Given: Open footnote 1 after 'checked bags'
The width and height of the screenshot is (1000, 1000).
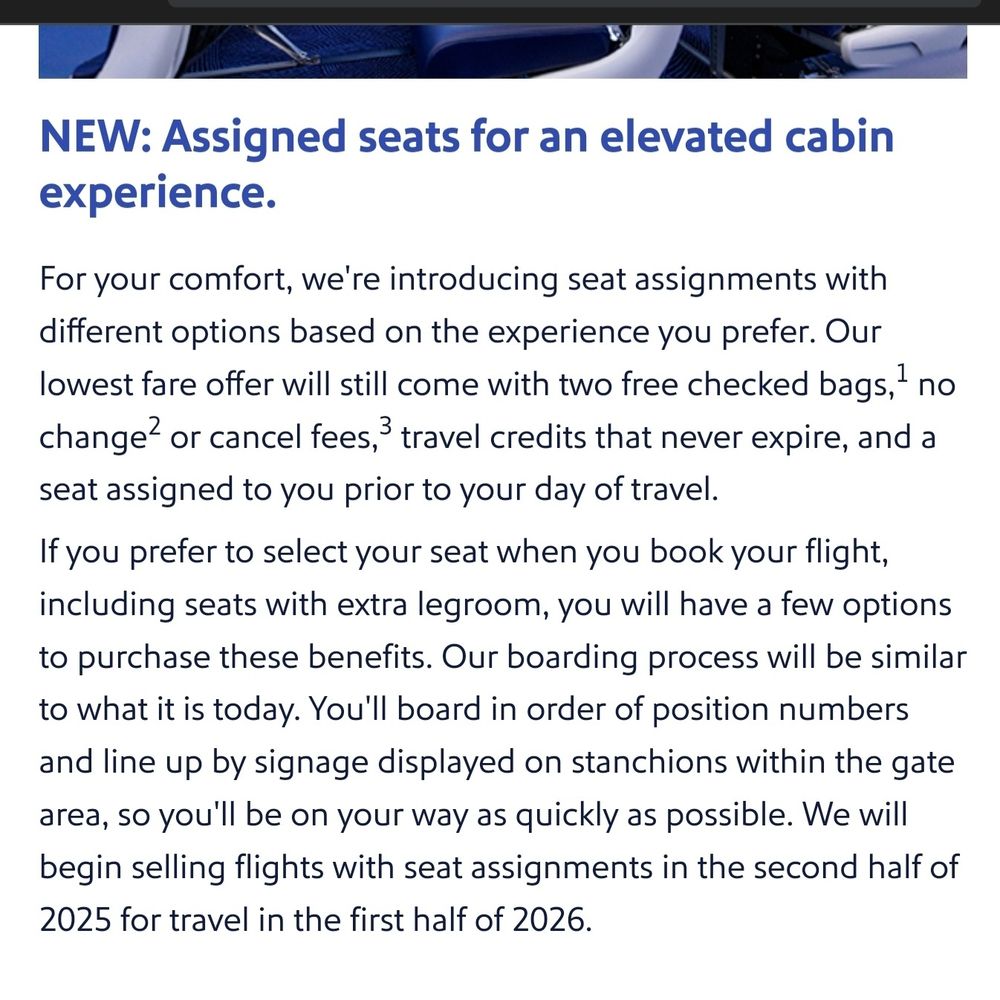Looking at the screenshot, I should tap(901, 372).
